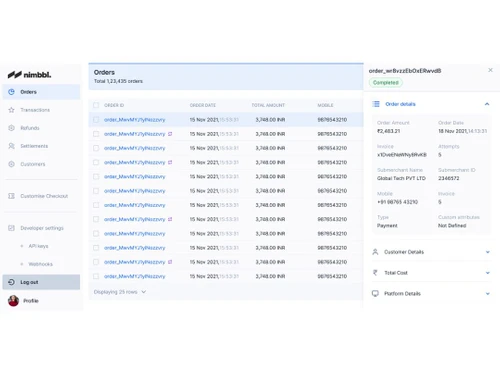Open Webhooks under Developer settings

pos(41,264)
